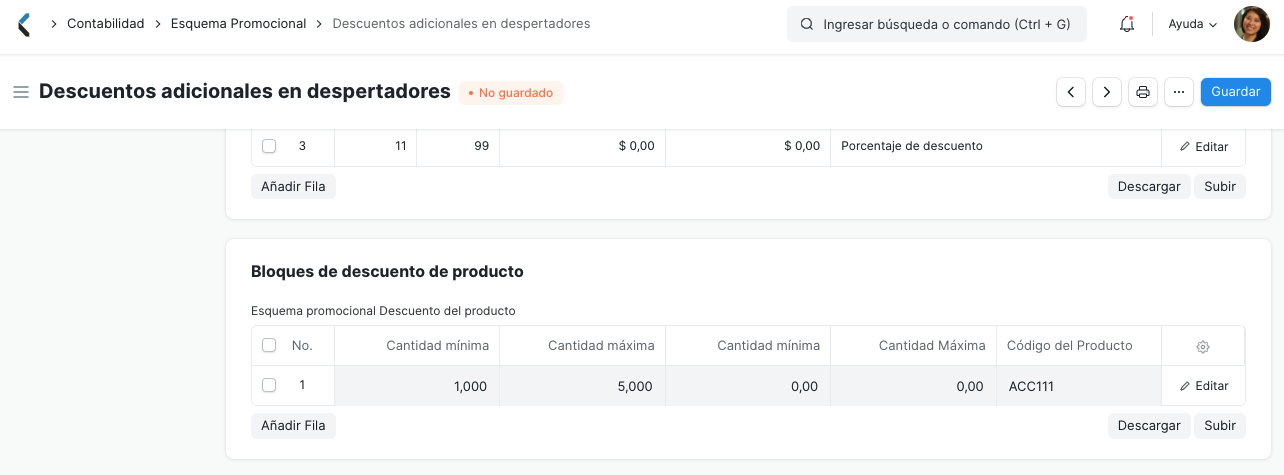Add a row to Bloques de descuento table
Image resolution: width=1284 pixels, height=475 pixels.
pyautogui.click(x=293, y=425)
